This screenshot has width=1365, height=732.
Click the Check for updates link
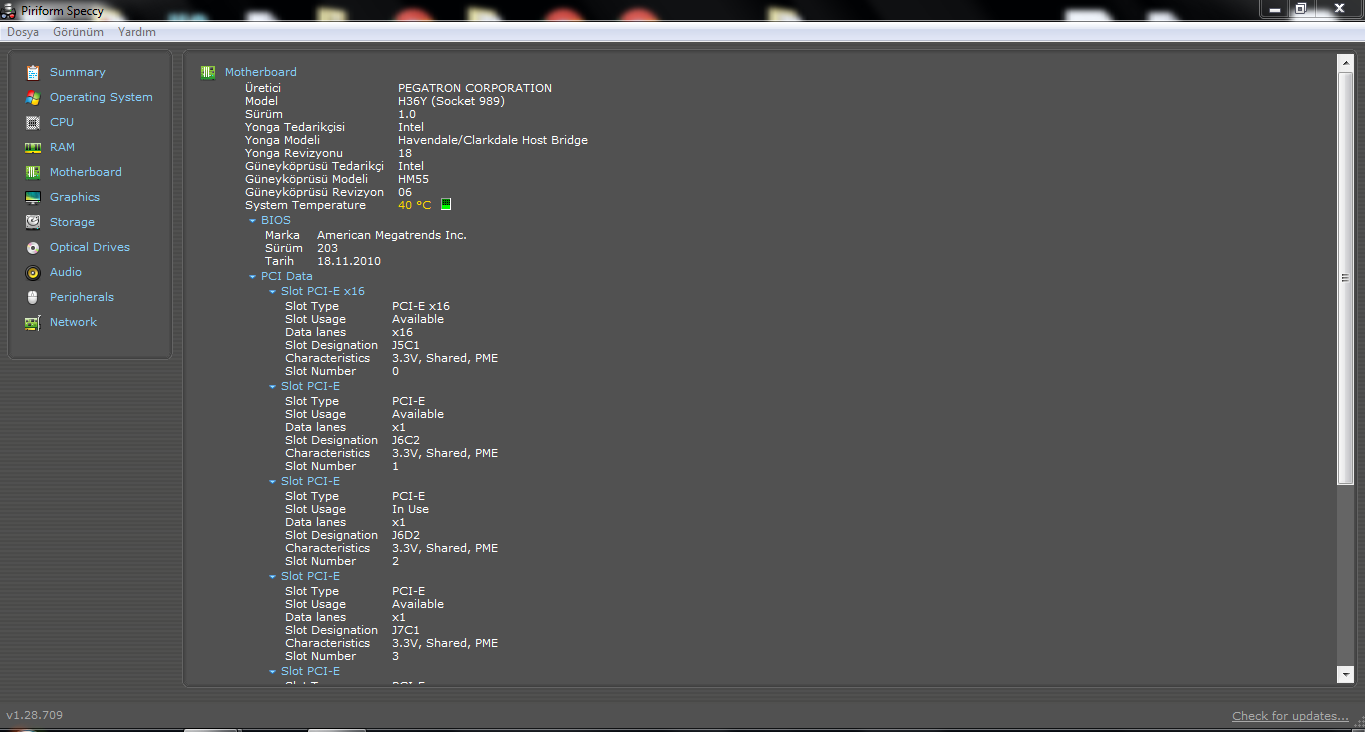(x=1290, y=716)
